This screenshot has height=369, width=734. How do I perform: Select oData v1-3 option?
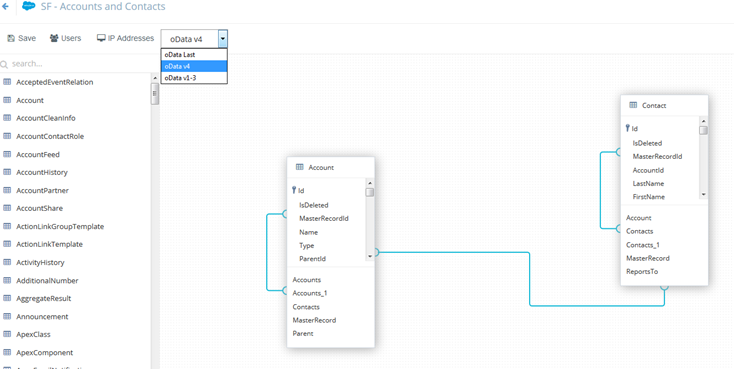coord(194,78)
